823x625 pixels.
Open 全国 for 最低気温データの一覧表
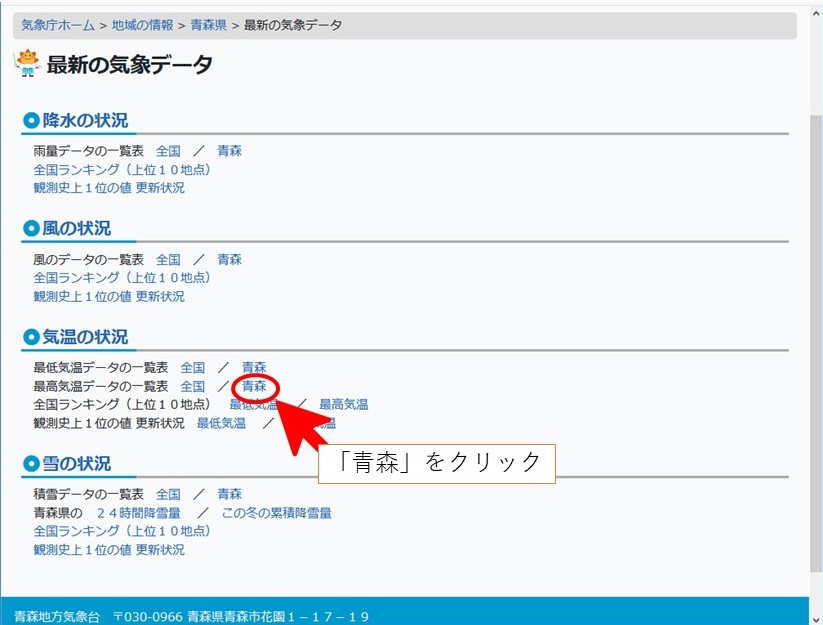[x=193, y=367]
